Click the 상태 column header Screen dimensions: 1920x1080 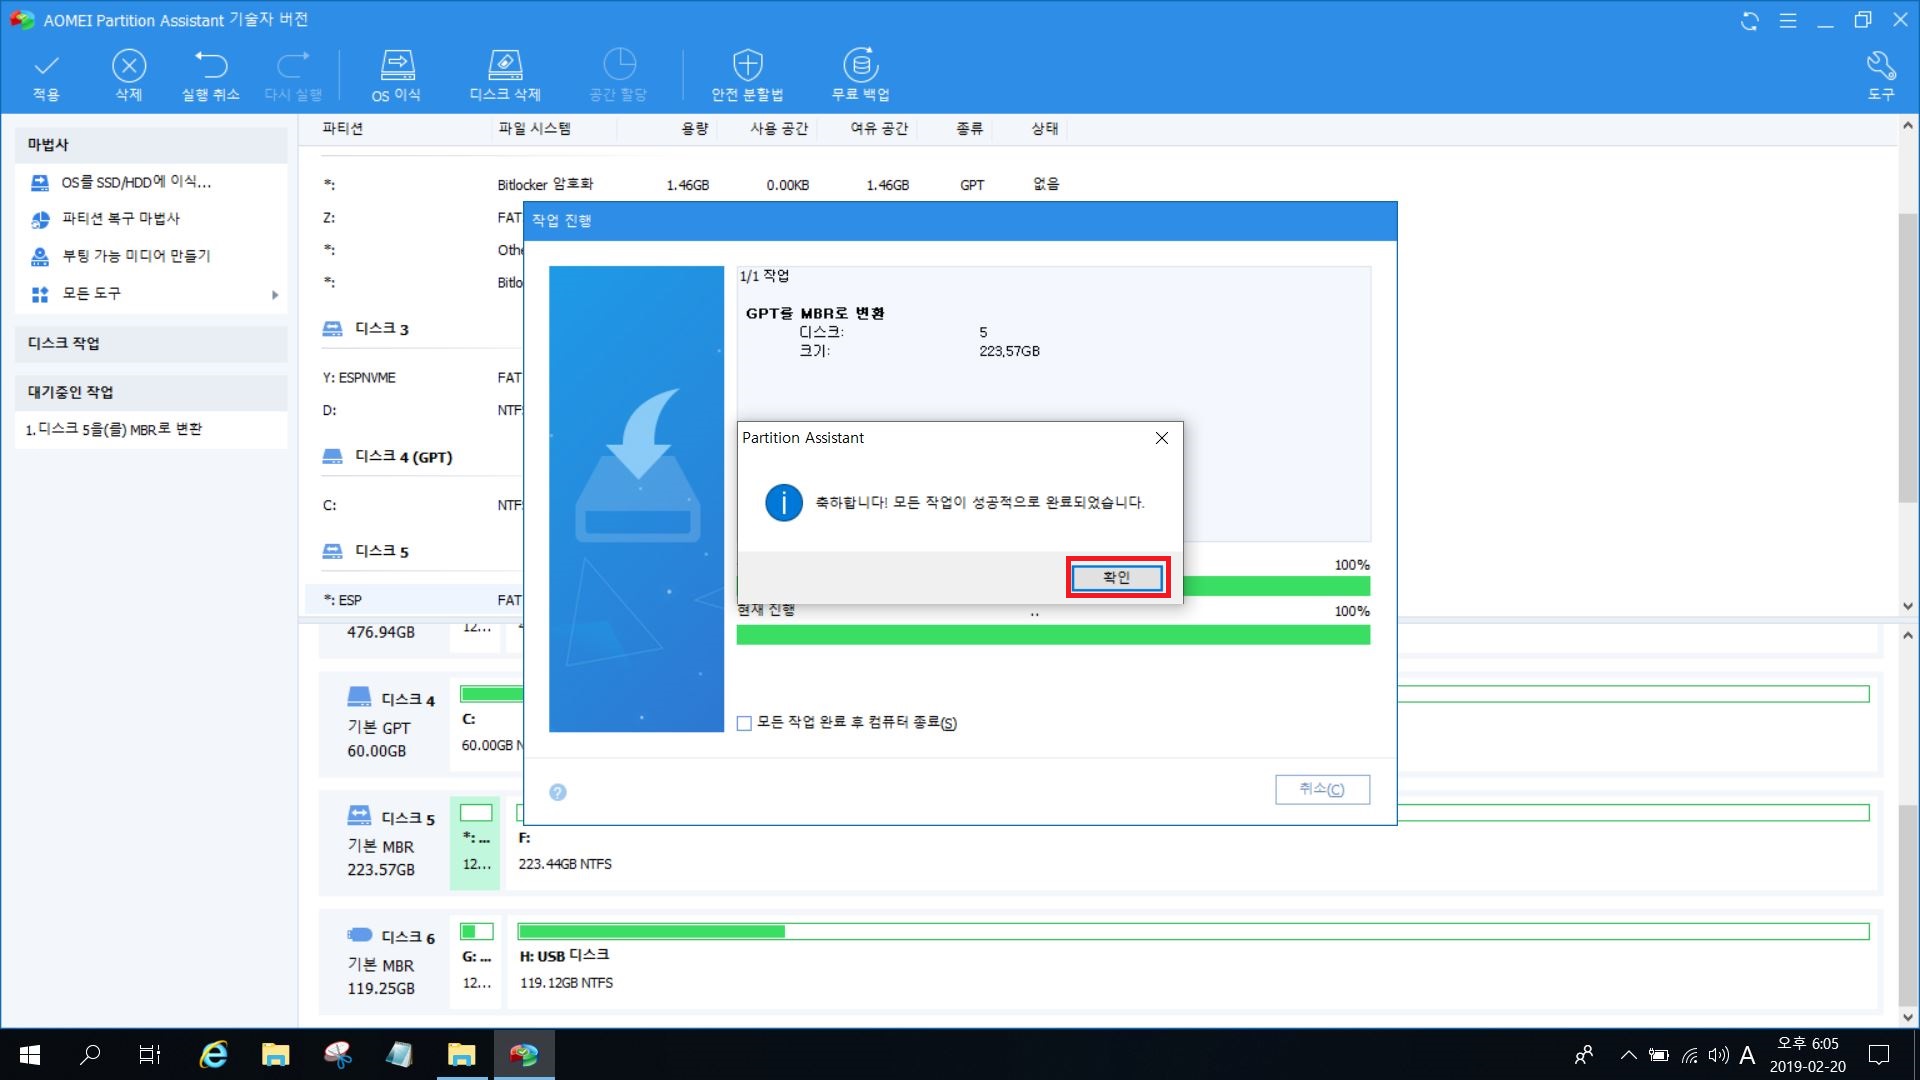click(x=1045, y=128)
